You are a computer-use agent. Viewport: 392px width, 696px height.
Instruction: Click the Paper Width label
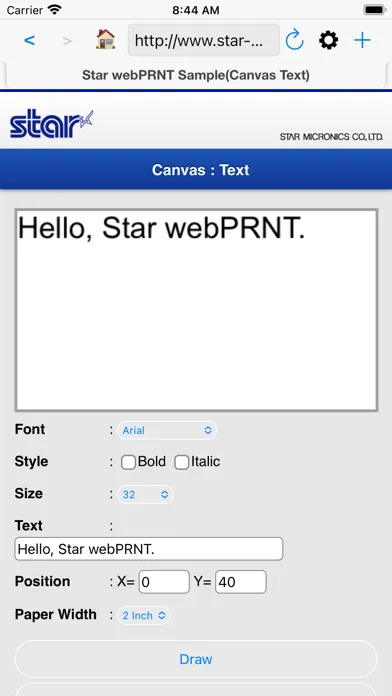click(55, 615)
